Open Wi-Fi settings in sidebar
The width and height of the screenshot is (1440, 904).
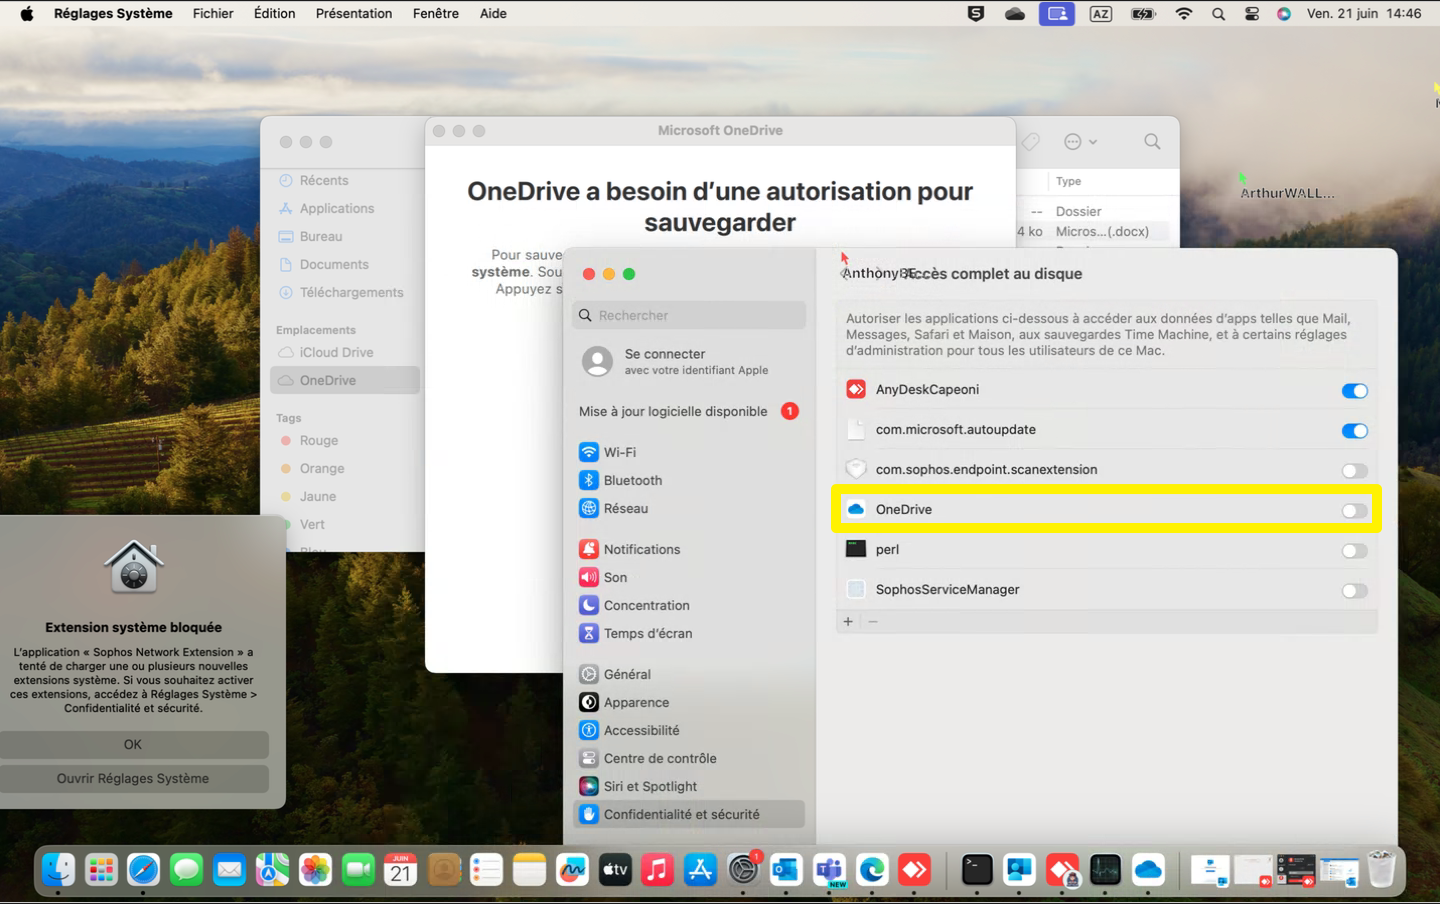689,452
